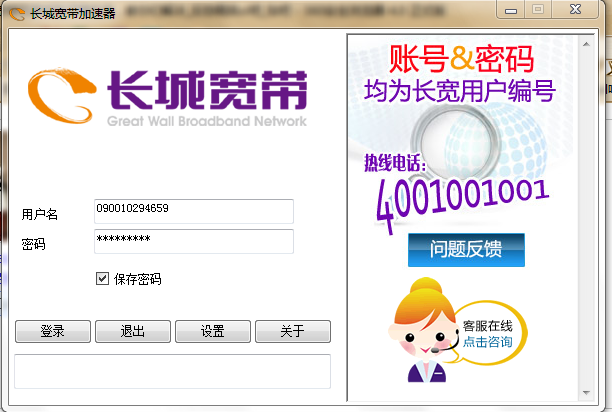Click the 退出 exit button

point(133,331)
